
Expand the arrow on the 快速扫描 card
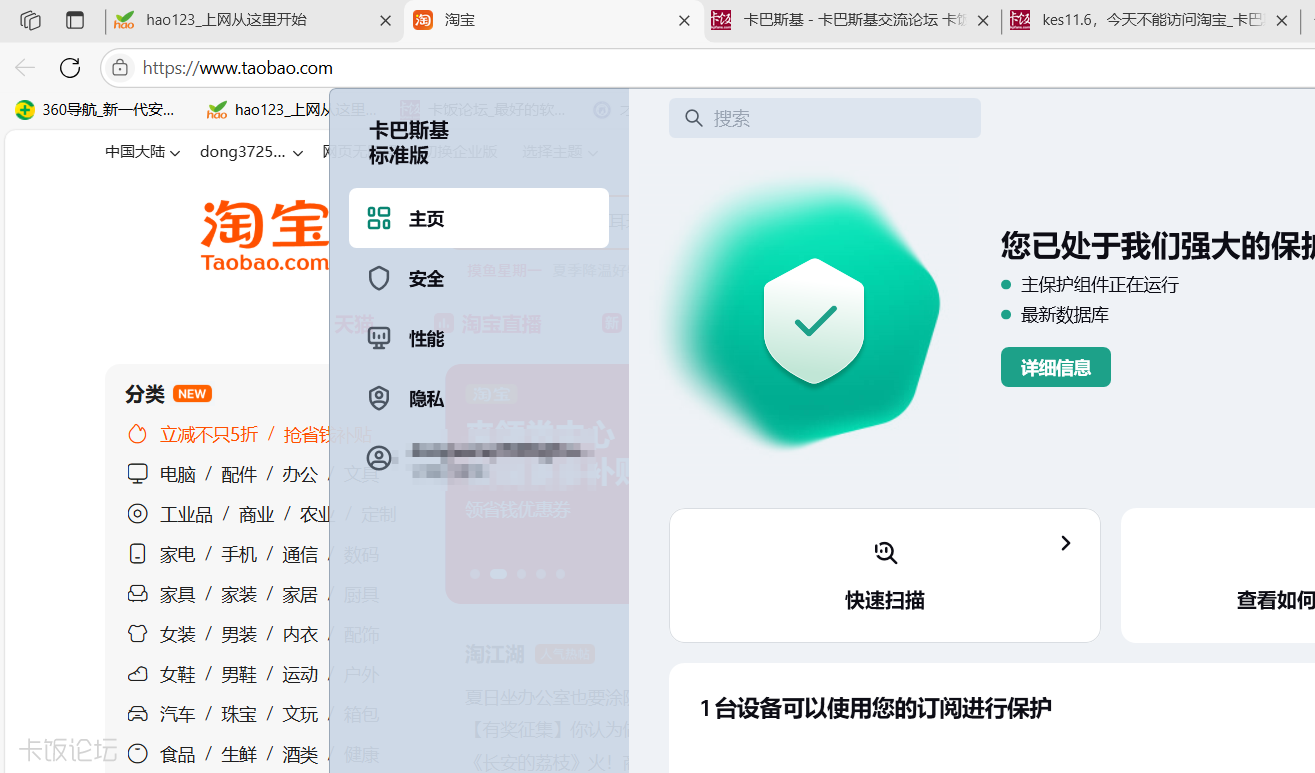(x=1066, y=543)
